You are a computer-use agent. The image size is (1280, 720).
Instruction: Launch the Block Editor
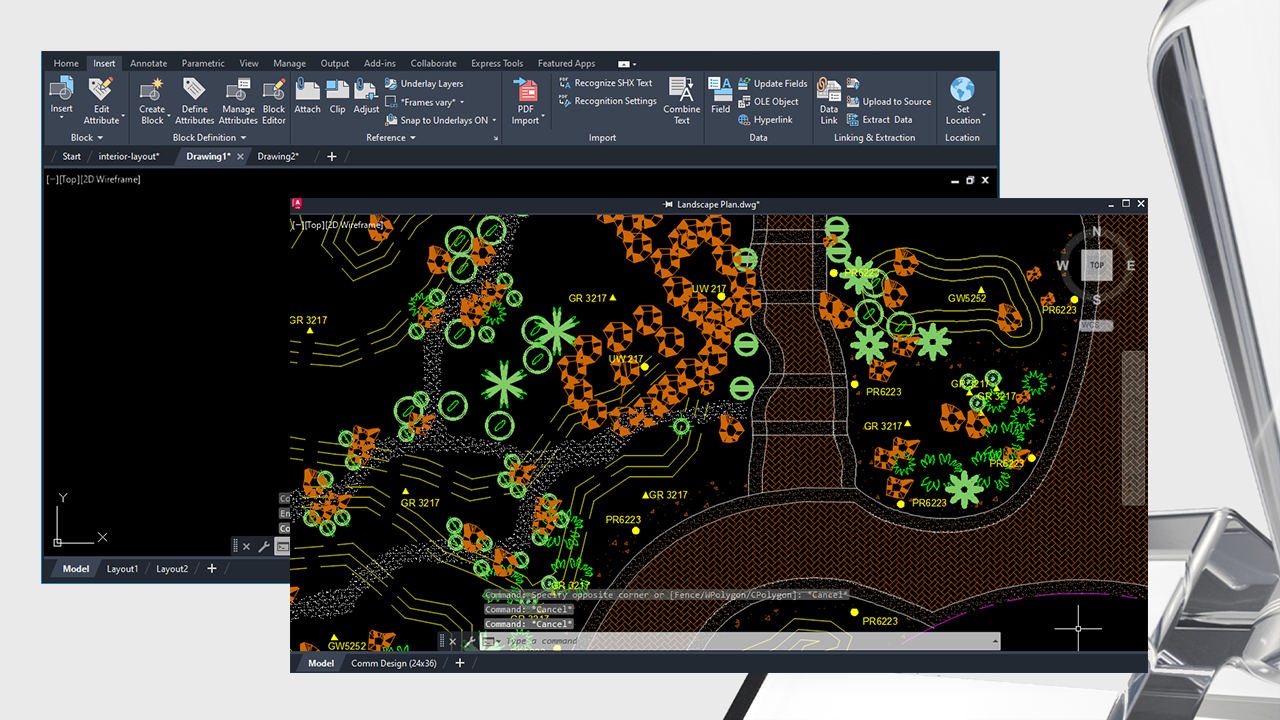[274, 92]
